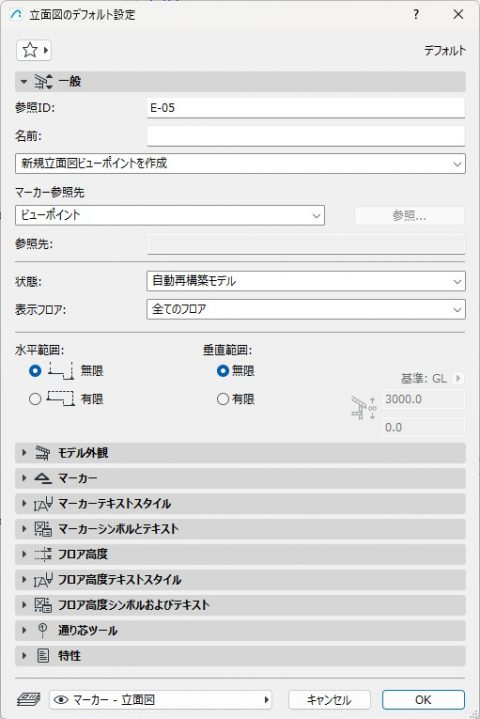The width and height of the screenshot is (480, 719).
Task: Select 有限 for 水平範囲
Action: [35, 399]
